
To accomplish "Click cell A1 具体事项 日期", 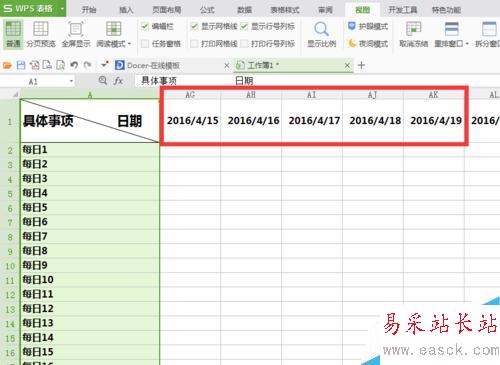I will click(90, 121).
